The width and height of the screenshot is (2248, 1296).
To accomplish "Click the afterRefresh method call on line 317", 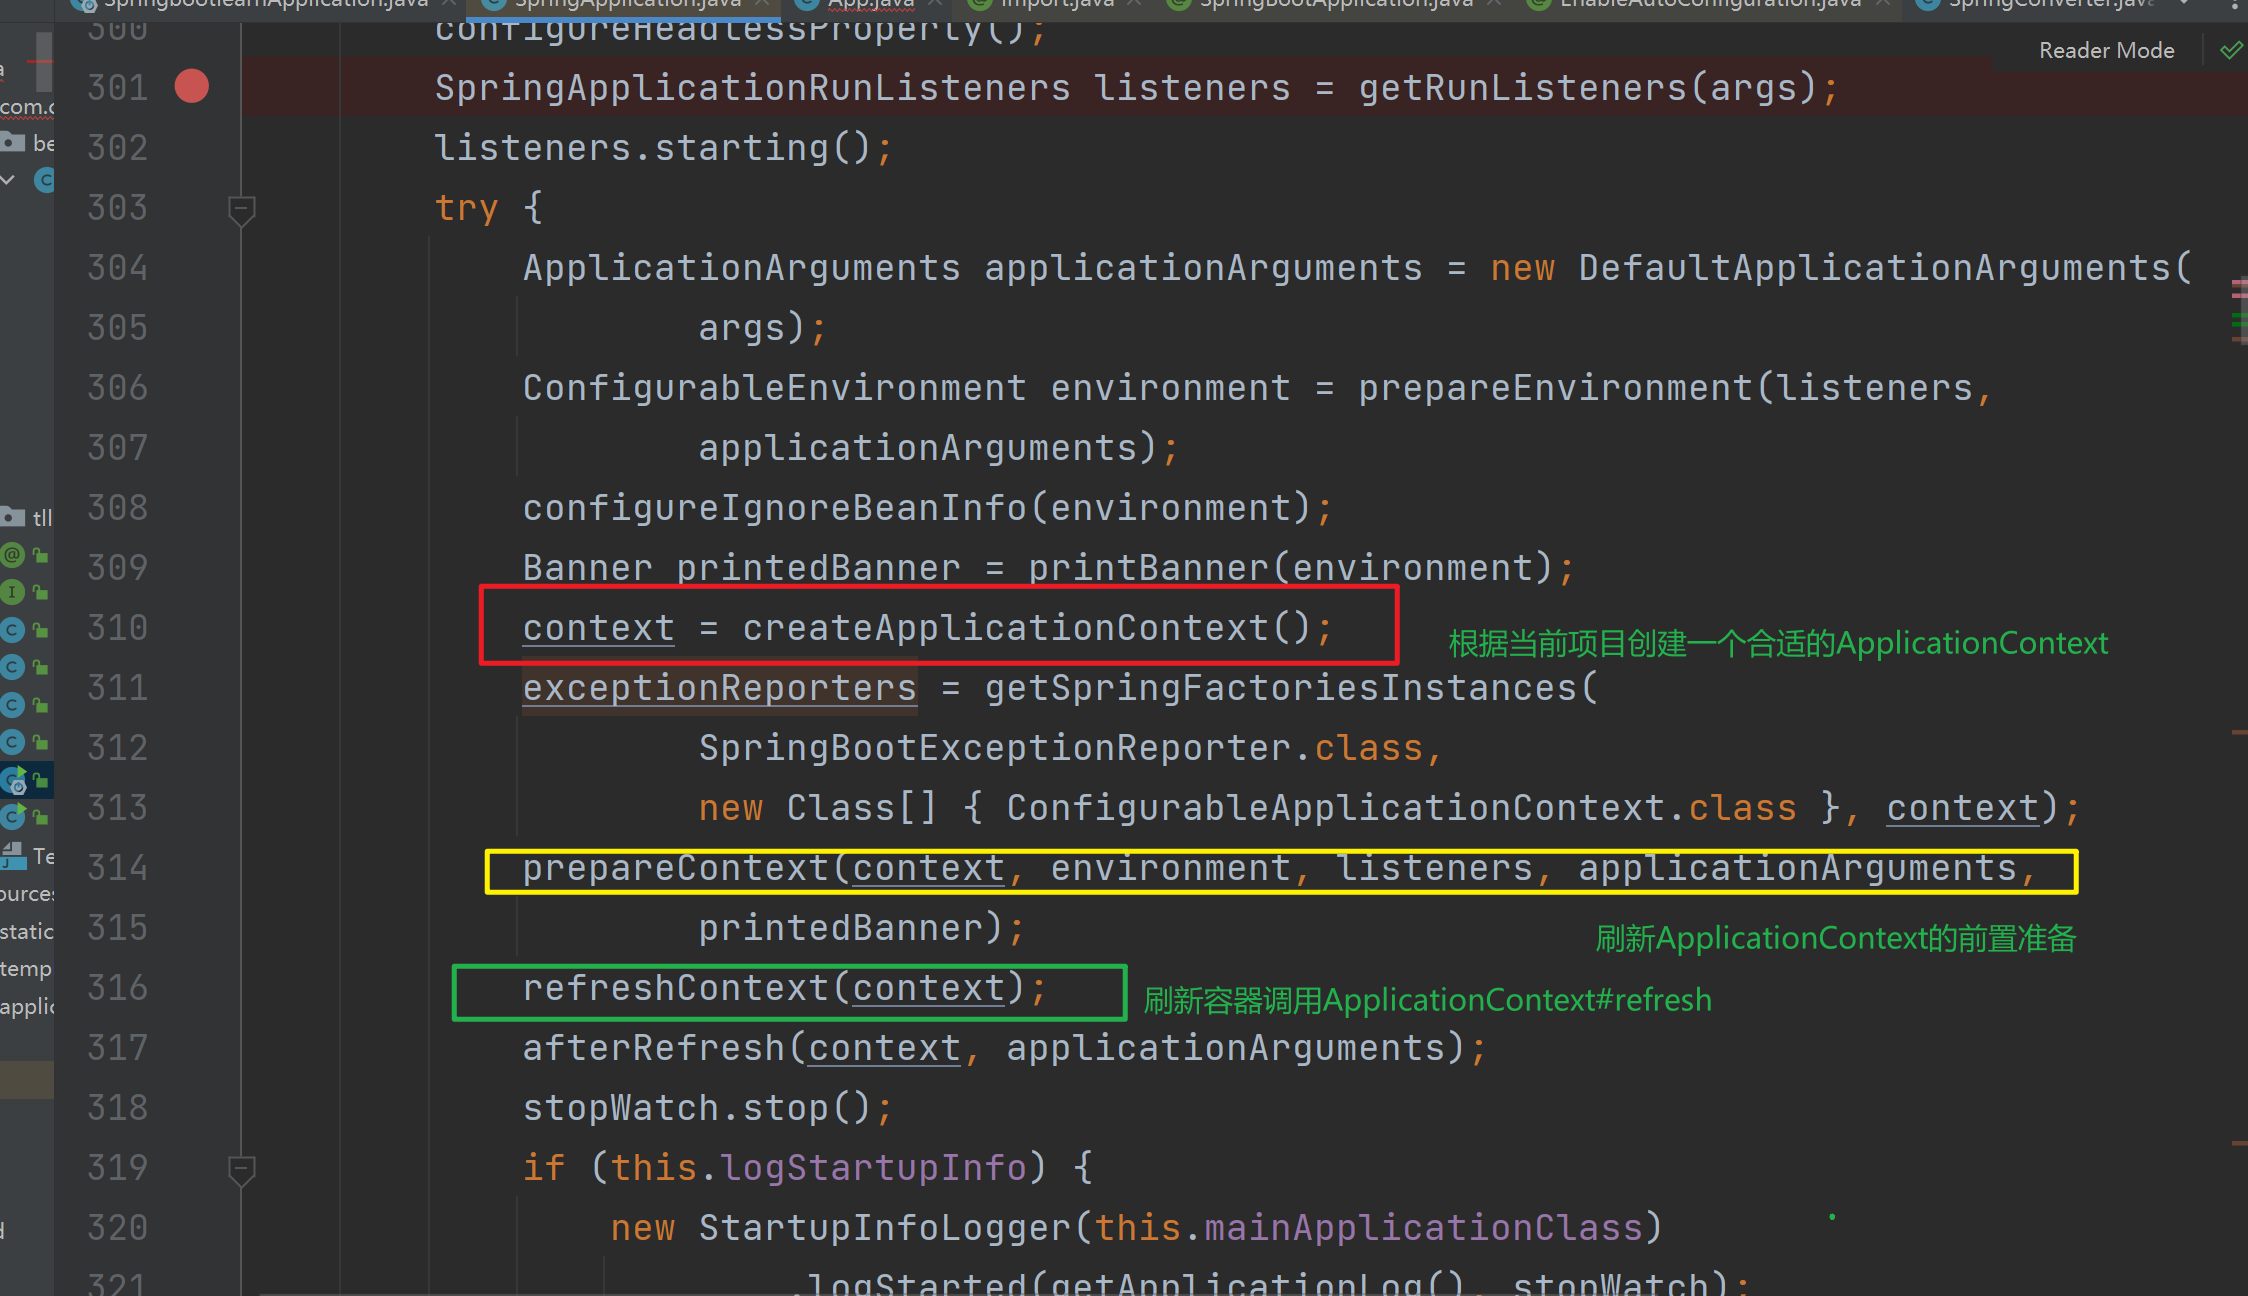I will point(654,1048).
